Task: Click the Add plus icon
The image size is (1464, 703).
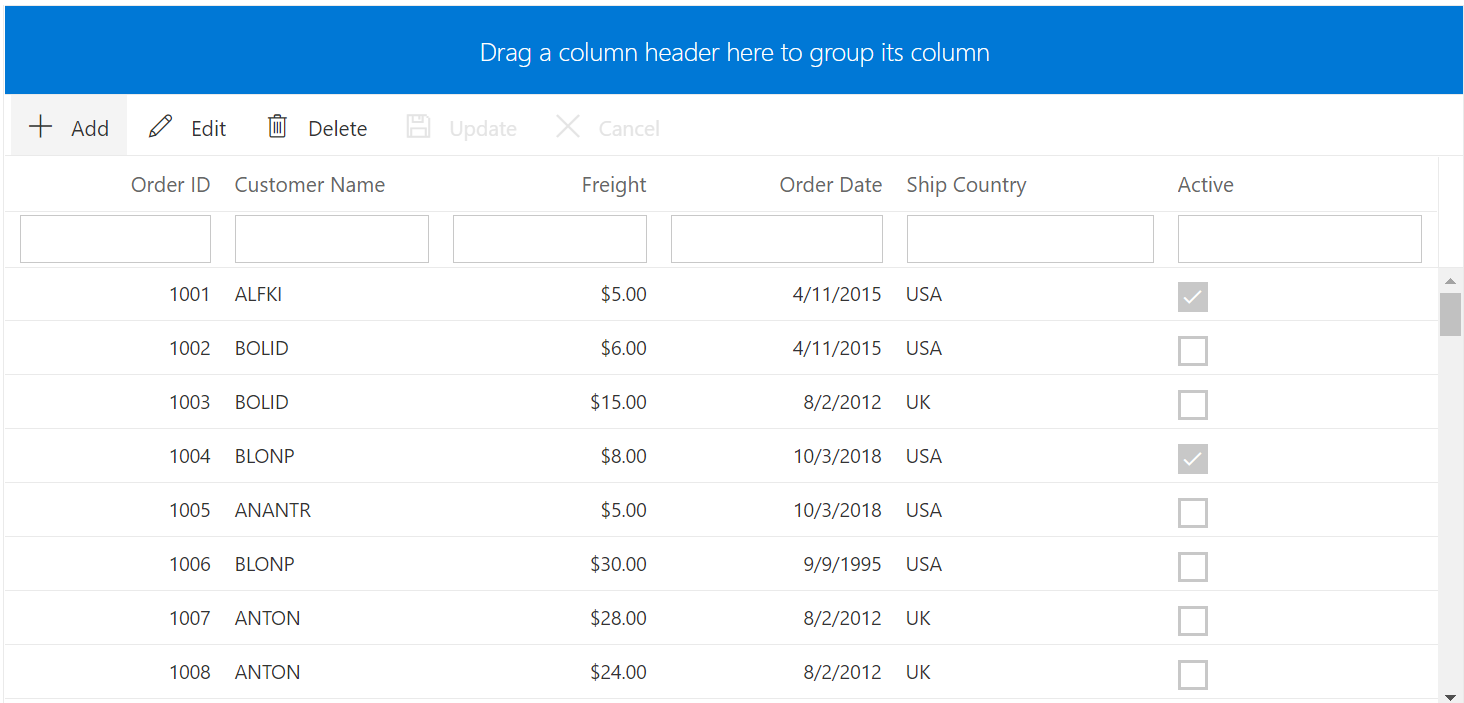Action: pyautogui.click(x=40, y=127)
